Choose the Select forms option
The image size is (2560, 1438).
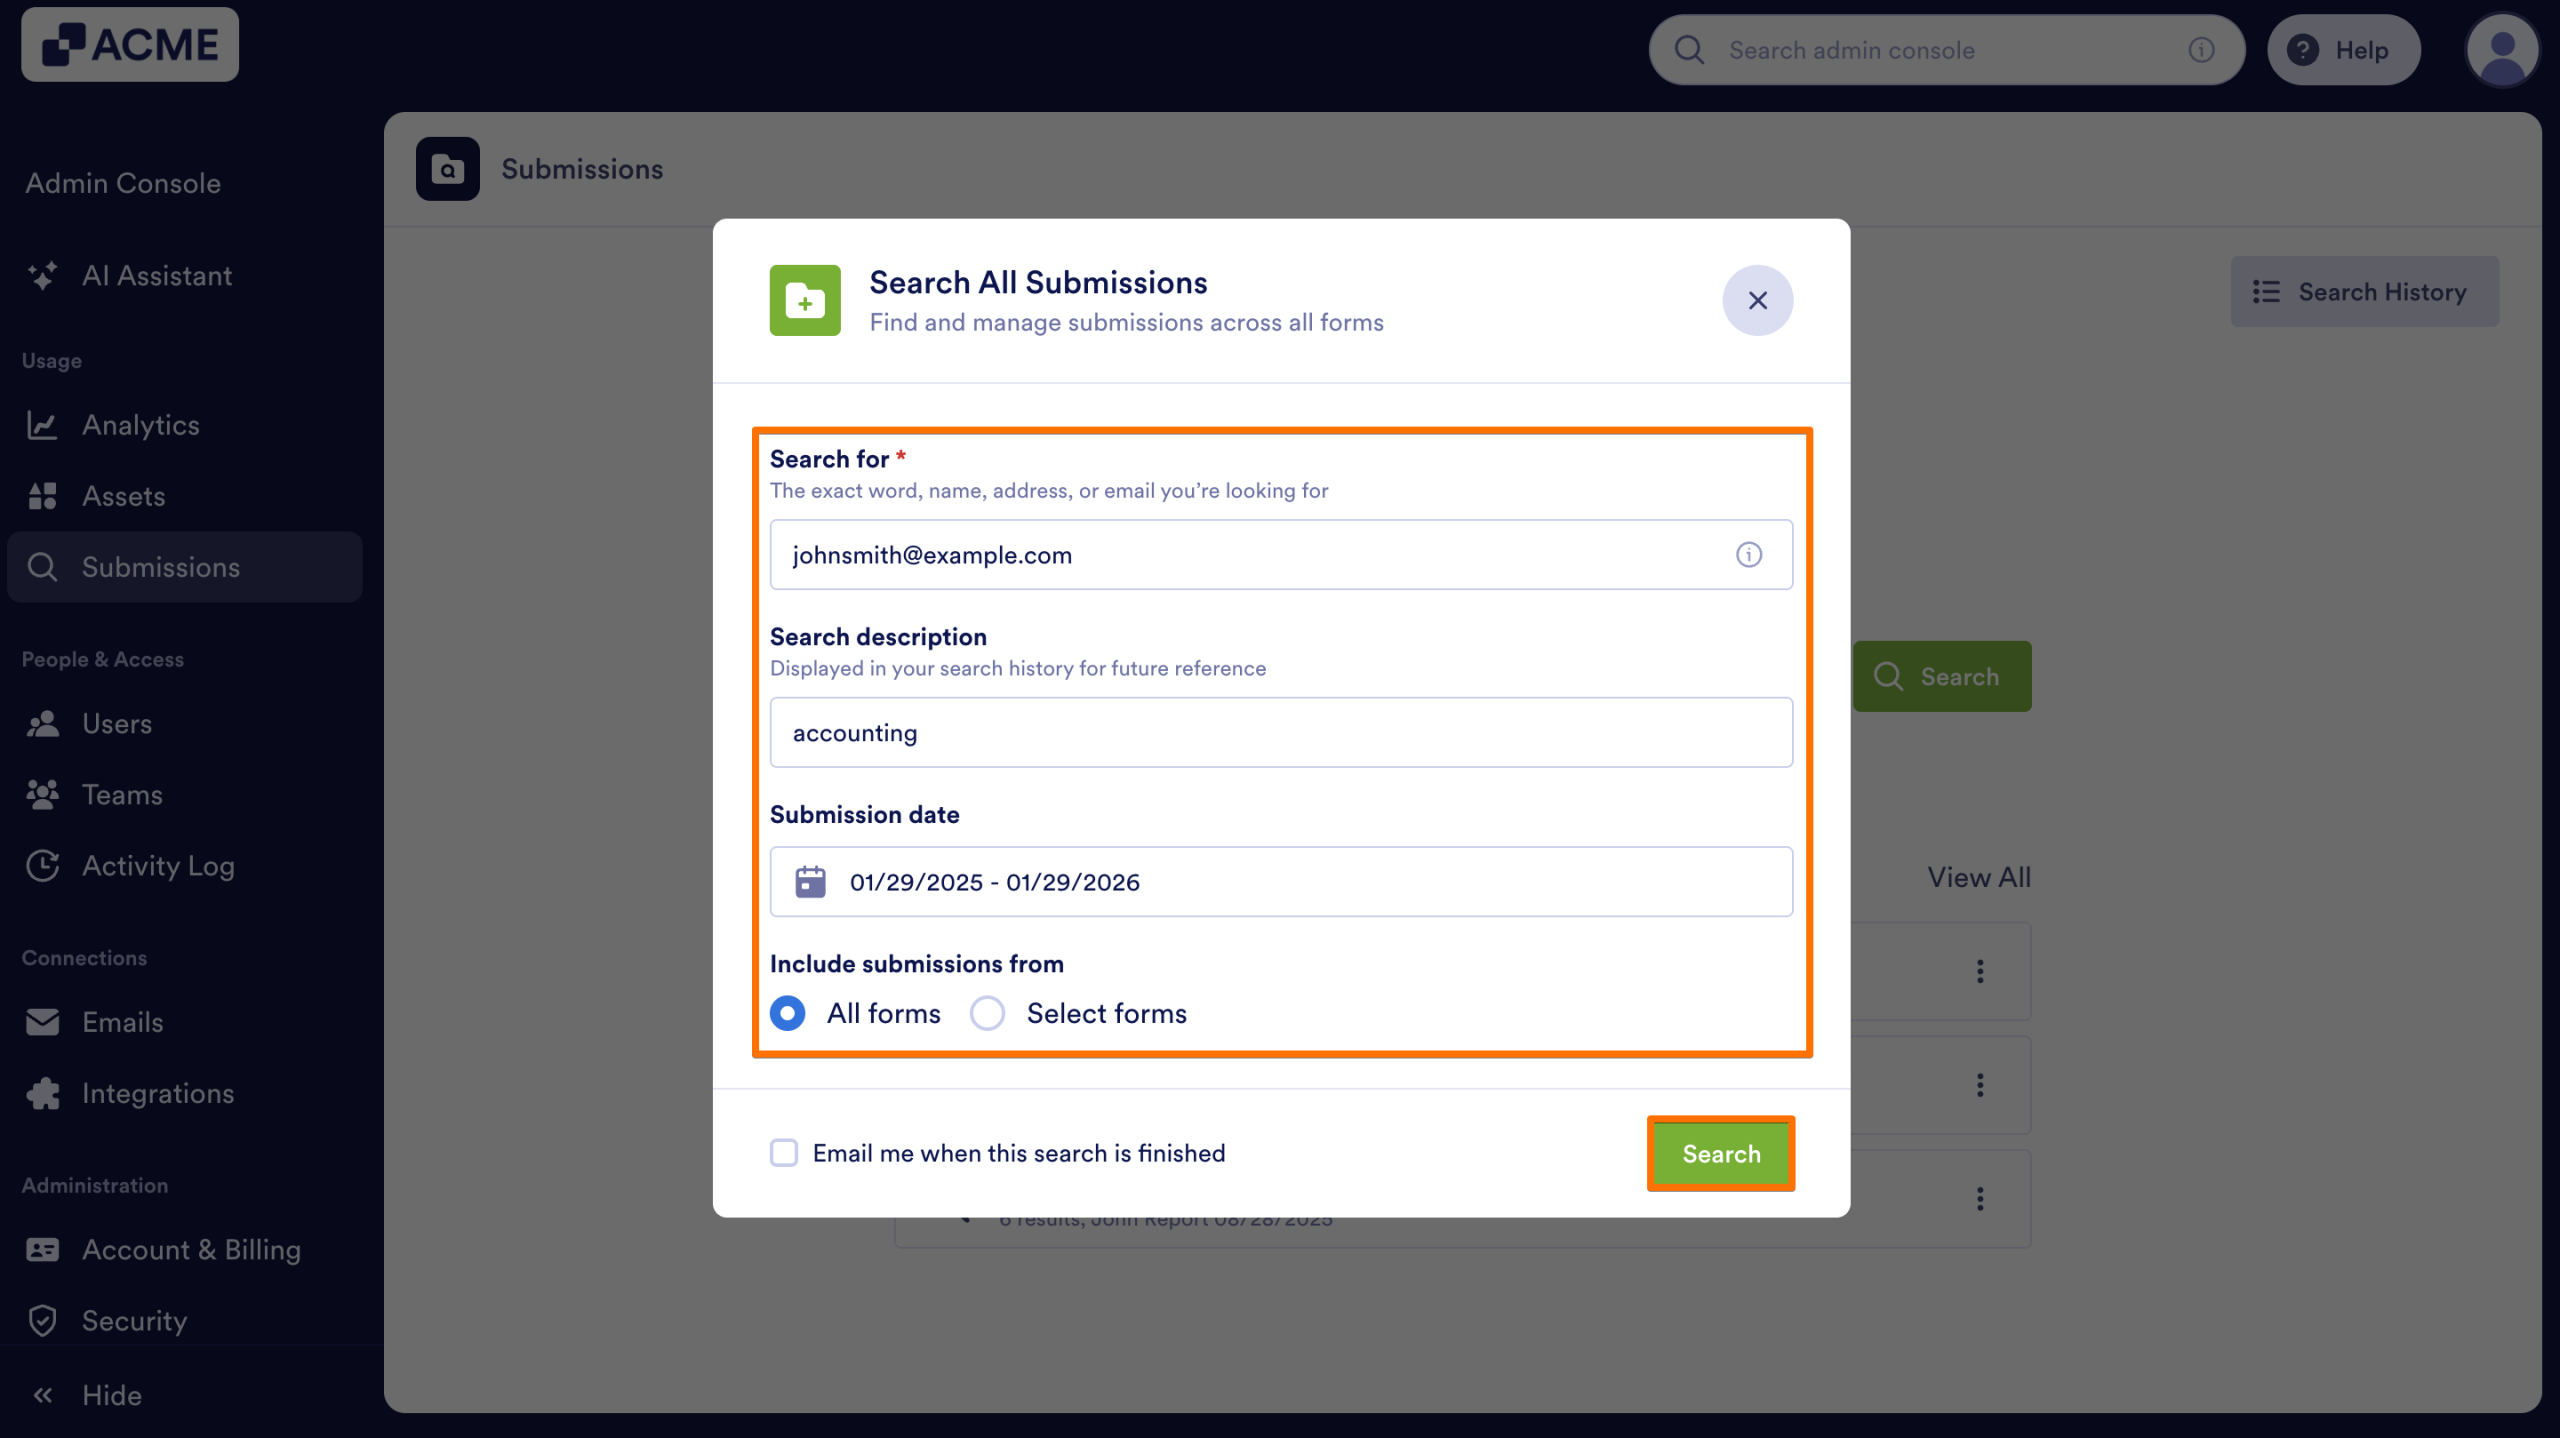tap(987, 1013)
